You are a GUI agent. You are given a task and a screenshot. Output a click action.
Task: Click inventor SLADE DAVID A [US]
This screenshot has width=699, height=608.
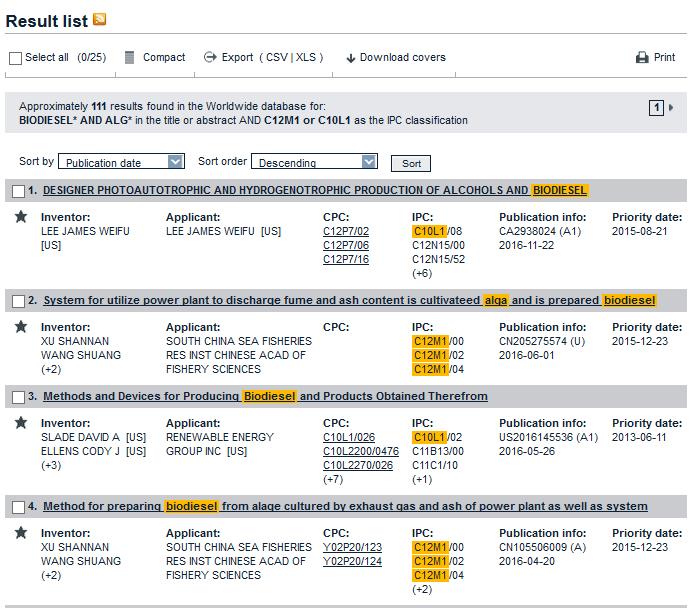pos(94,437)
